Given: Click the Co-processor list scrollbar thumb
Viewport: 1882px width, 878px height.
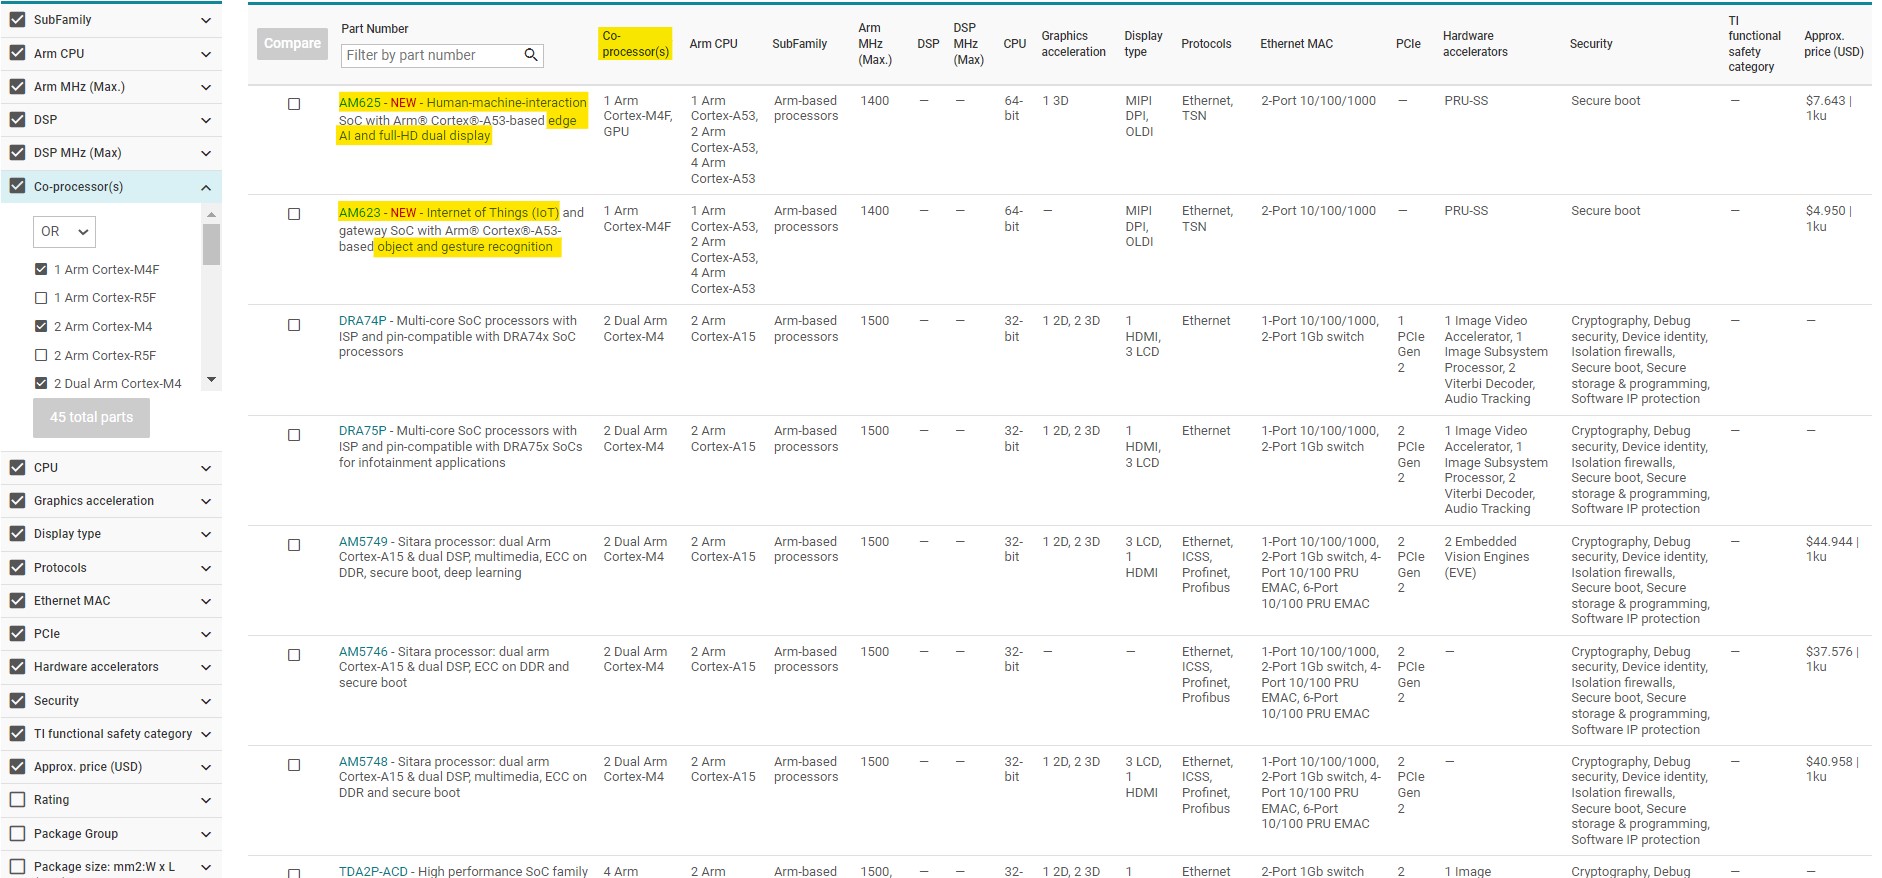Looking at the screenshot, I should (211, 244).
